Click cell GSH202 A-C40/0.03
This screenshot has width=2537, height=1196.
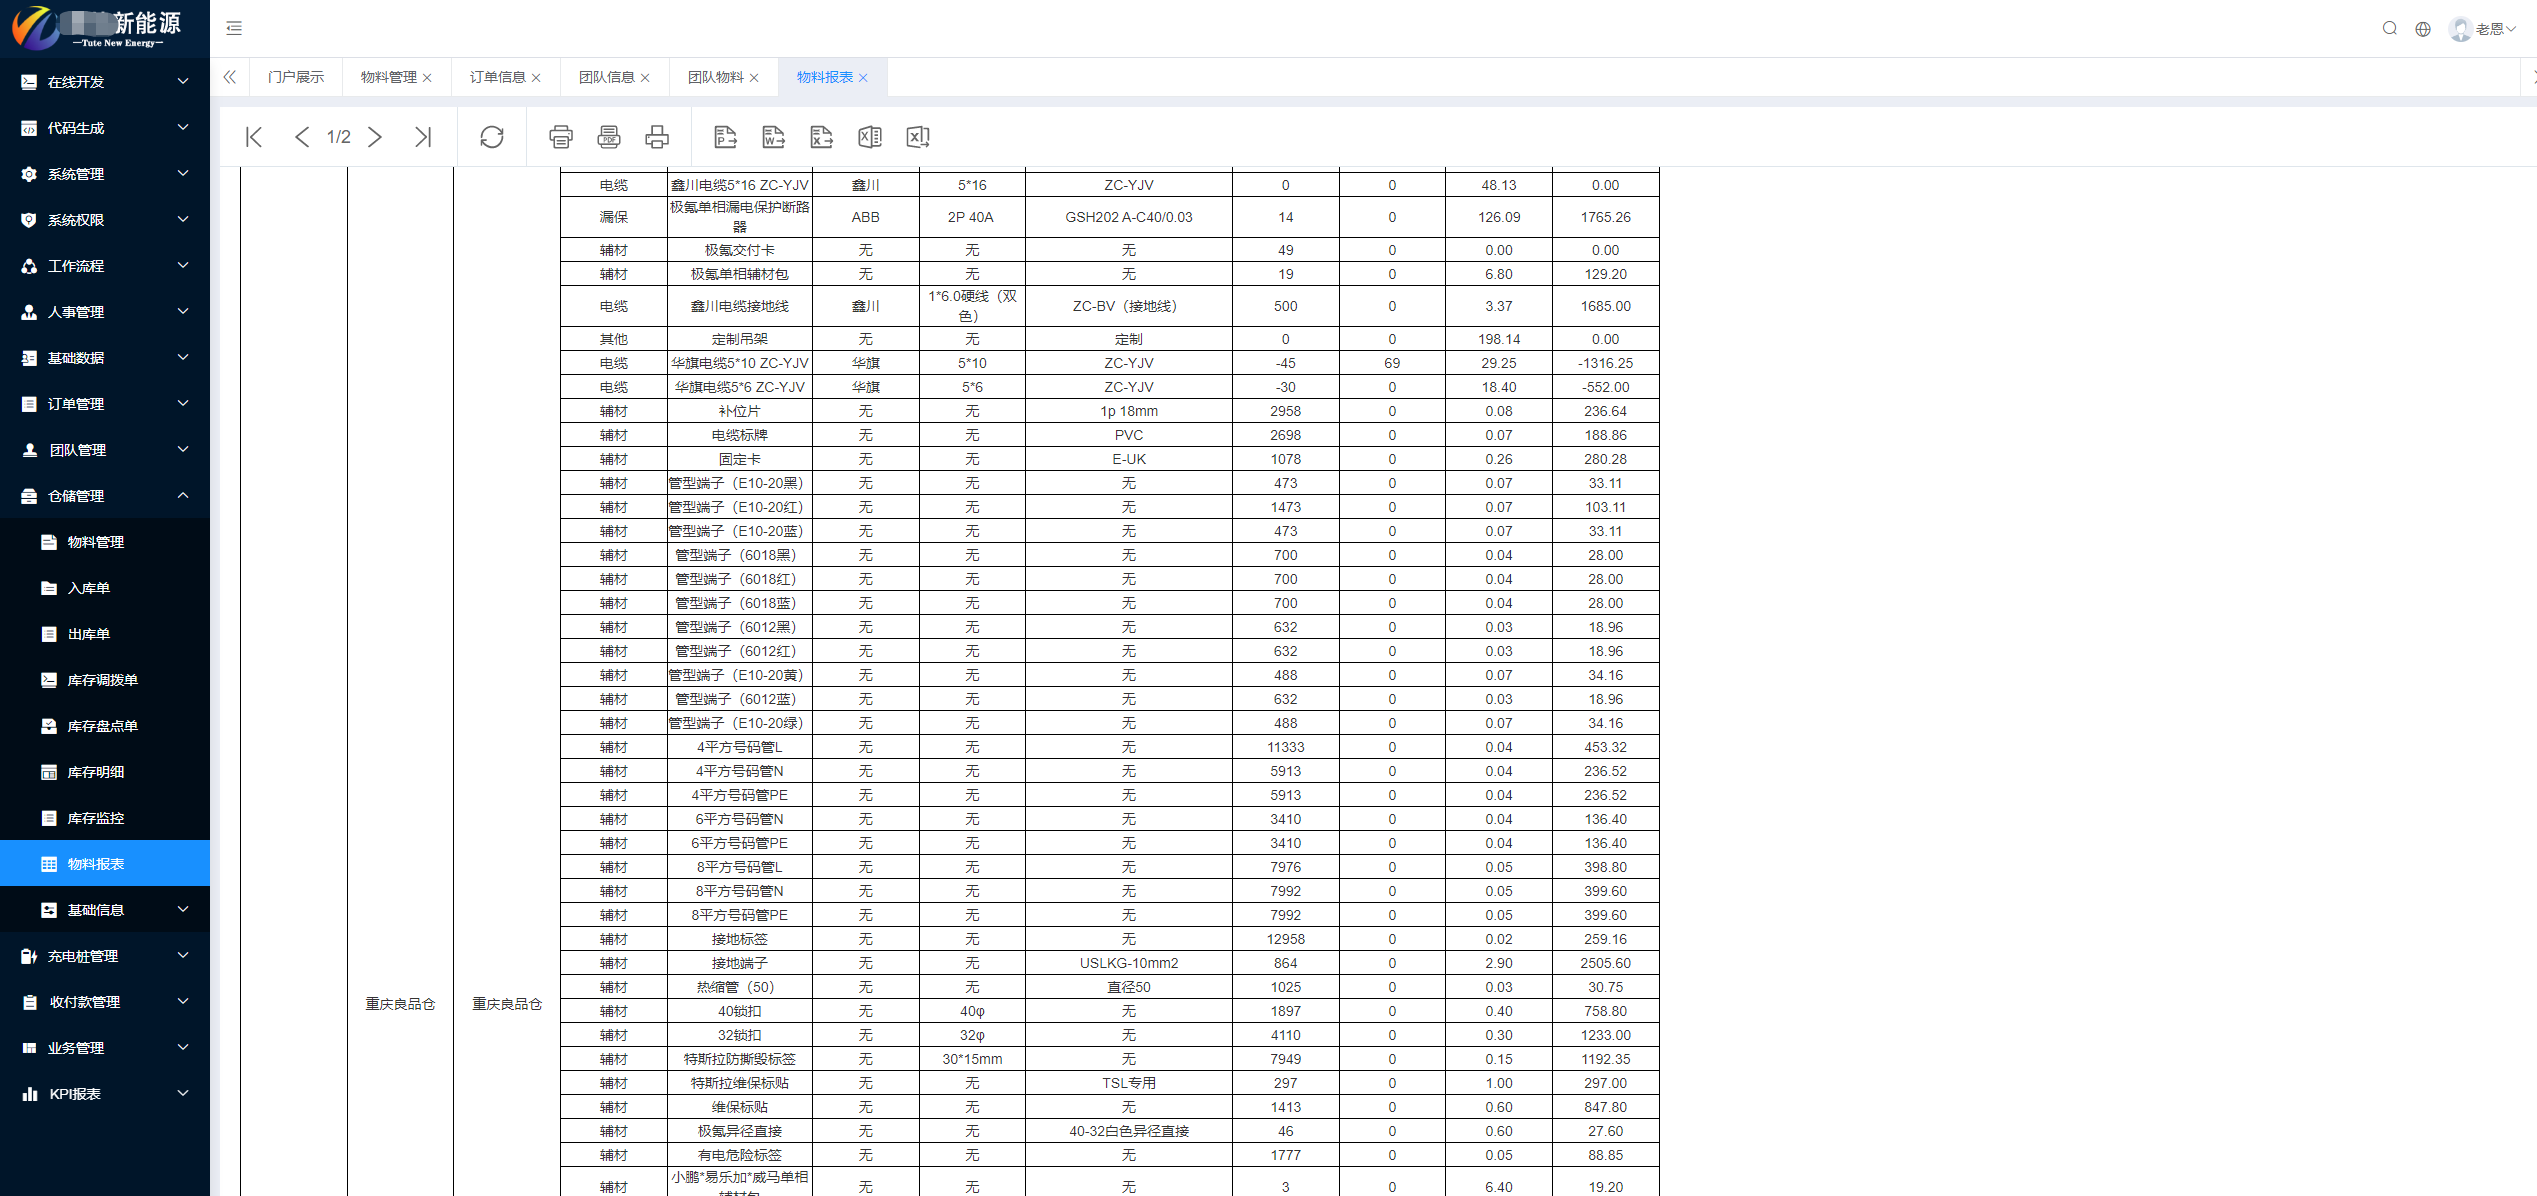coord(1129,217)
